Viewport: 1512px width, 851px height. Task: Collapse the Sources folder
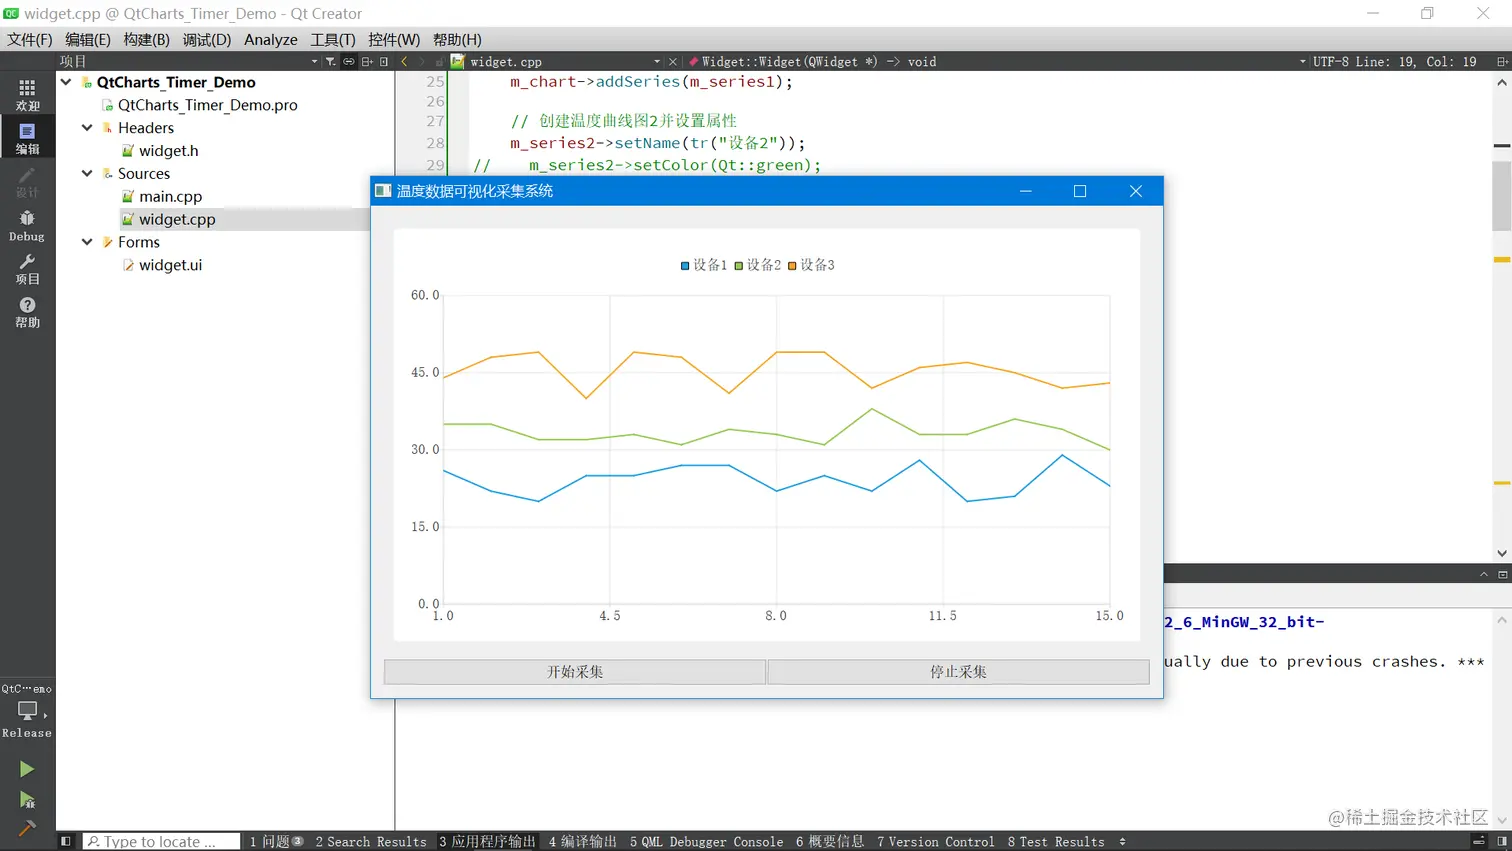pyautogui.click(x=87, y=173)
